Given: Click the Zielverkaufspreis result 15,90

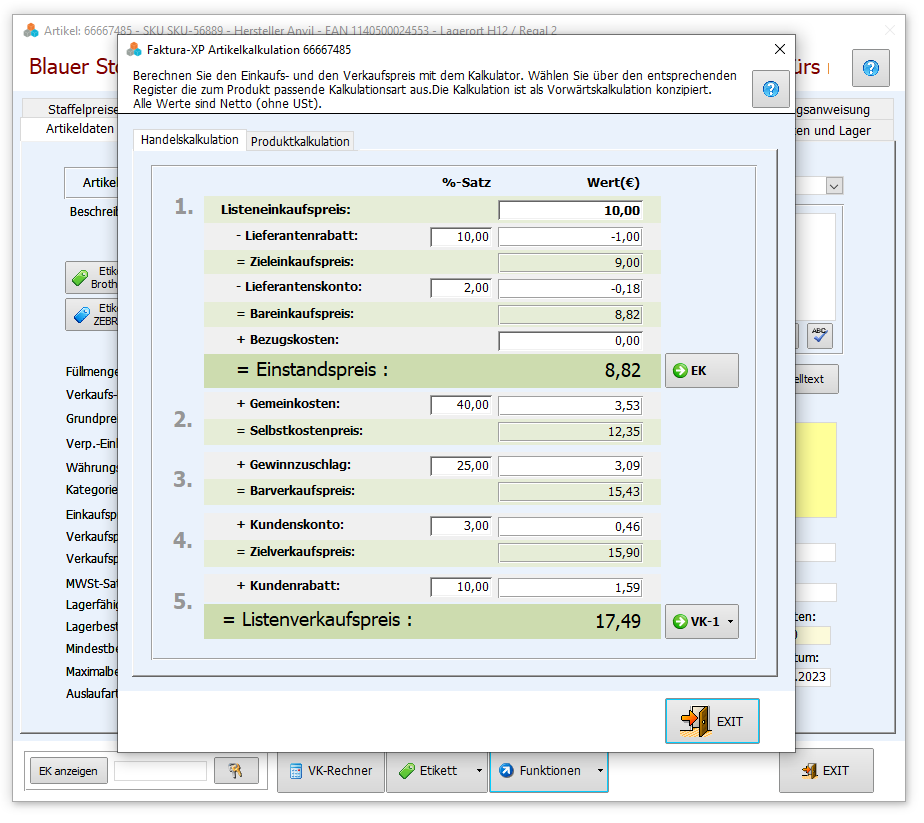Looking at the screenshot, I should (570, 553).
